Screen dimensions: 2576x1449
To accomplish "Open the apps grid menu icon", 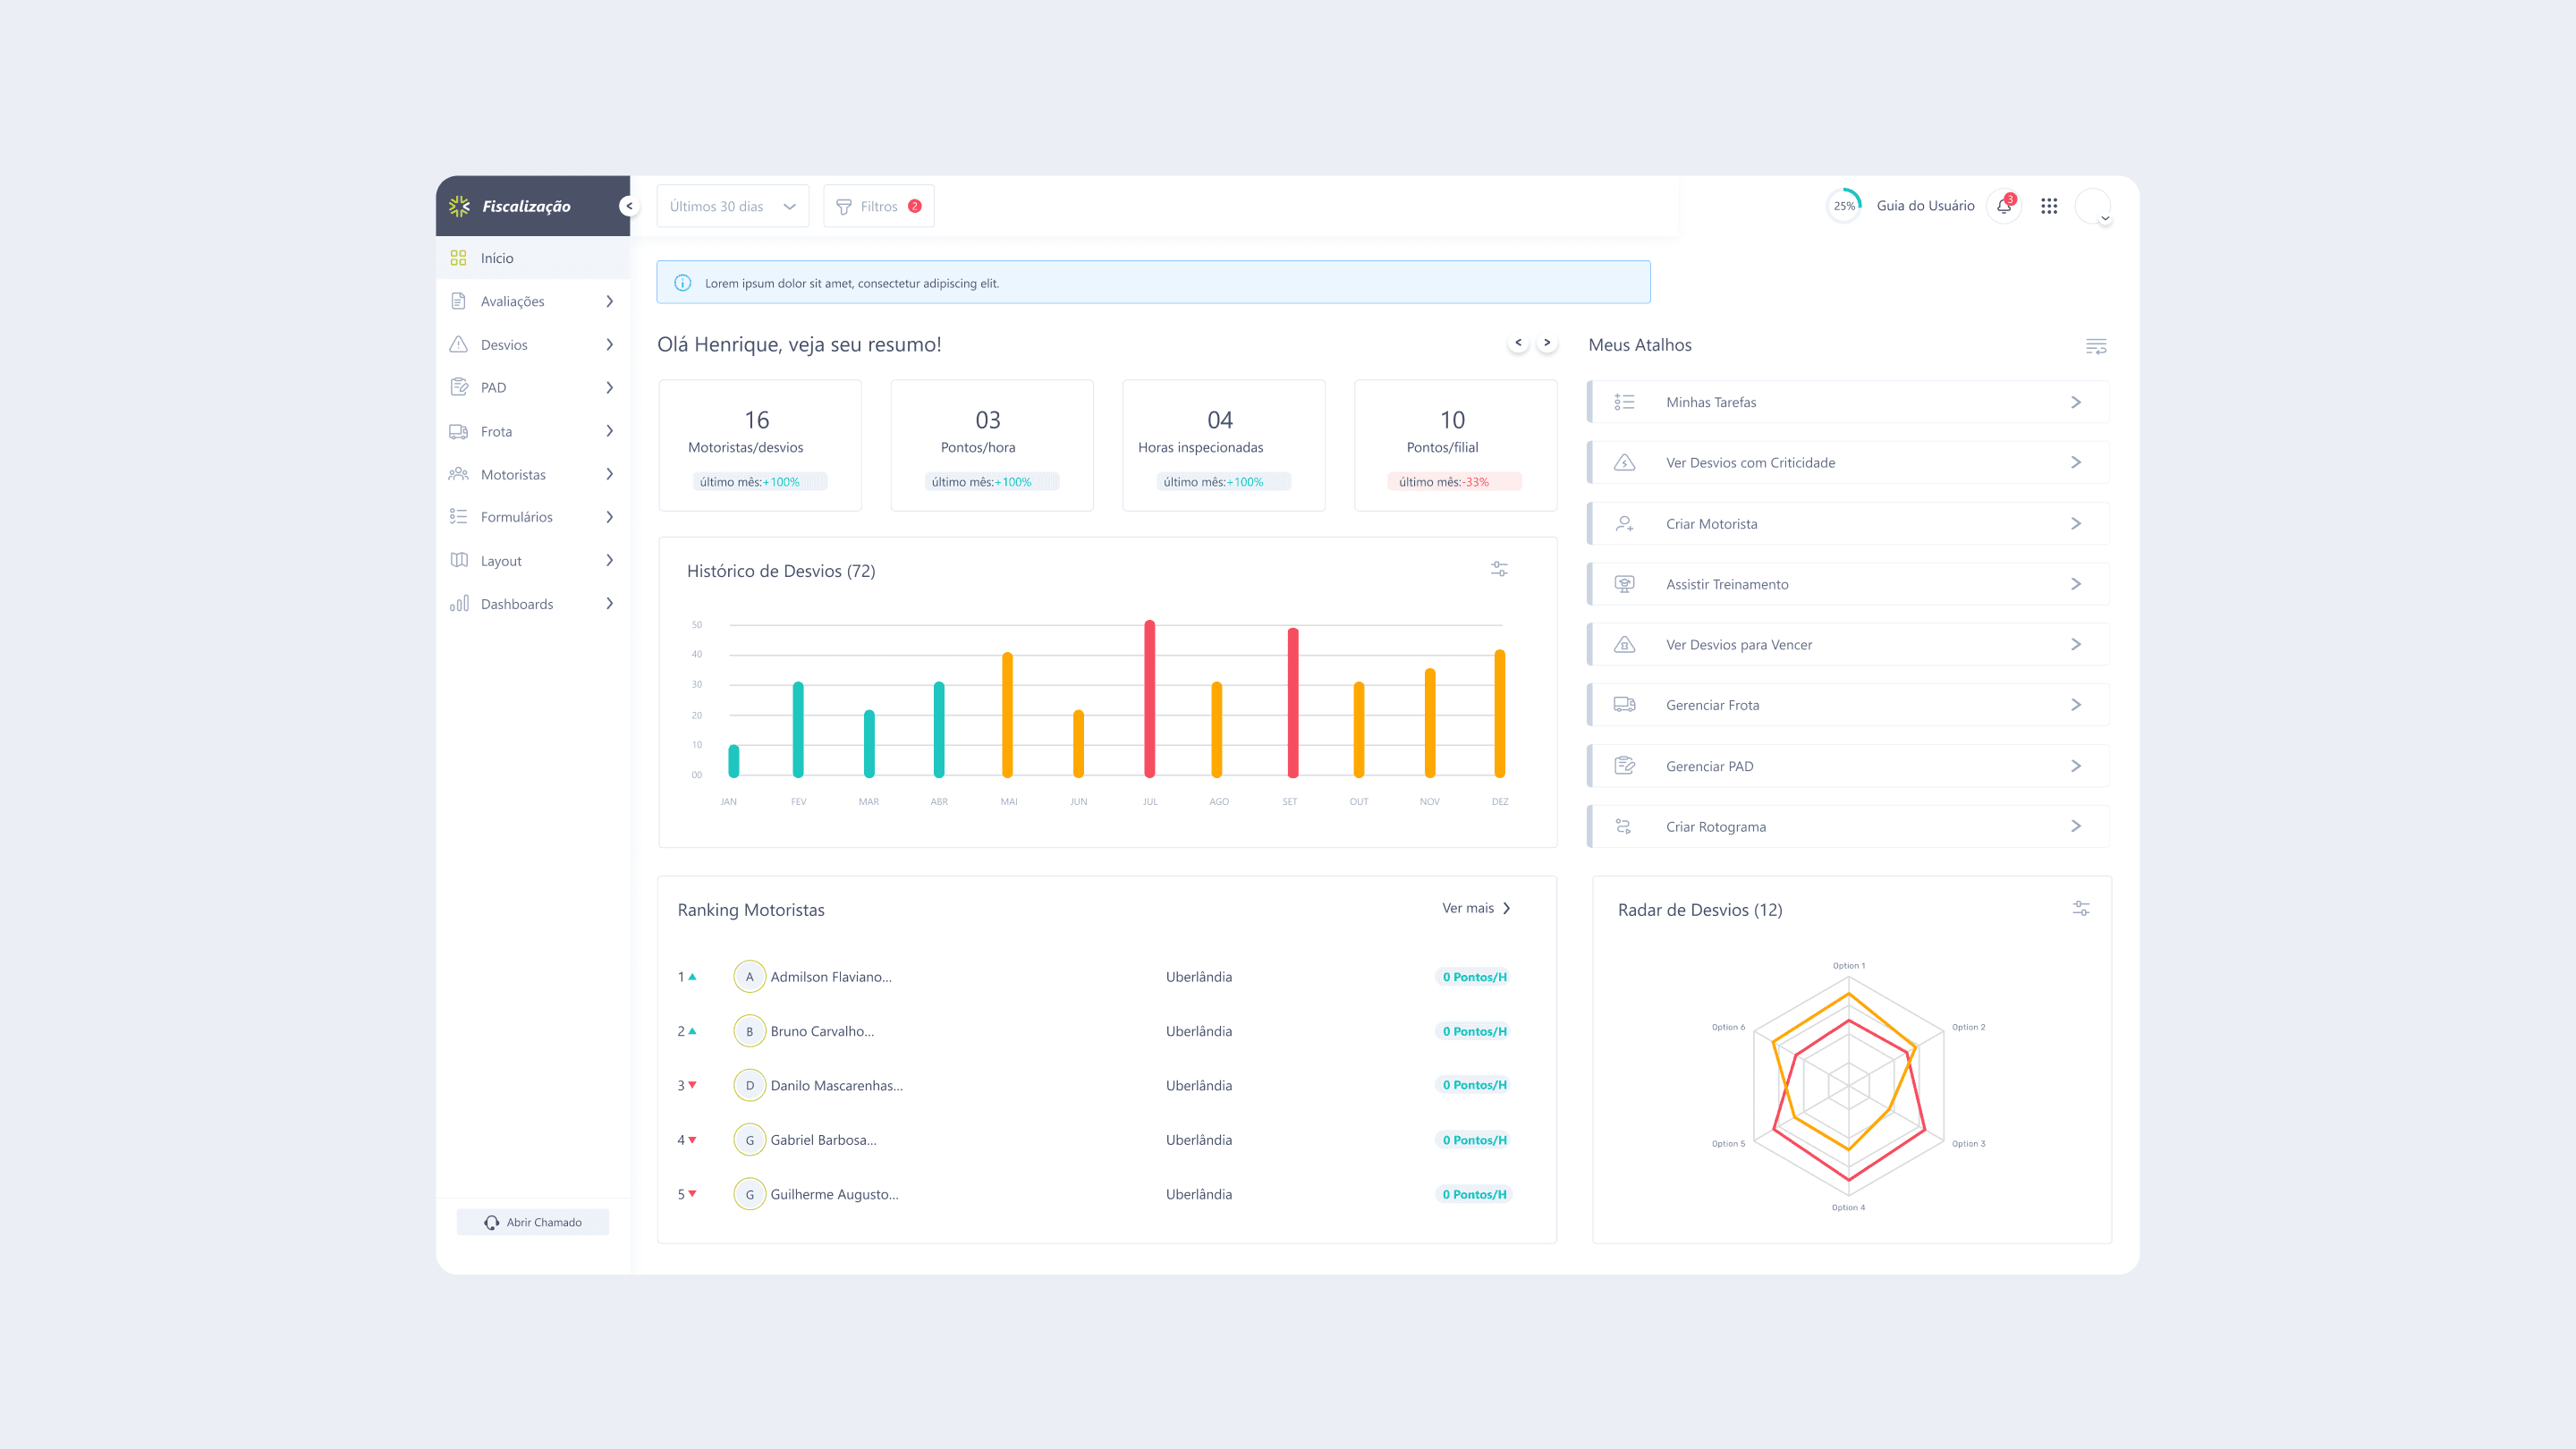I will pos(2049,206).
